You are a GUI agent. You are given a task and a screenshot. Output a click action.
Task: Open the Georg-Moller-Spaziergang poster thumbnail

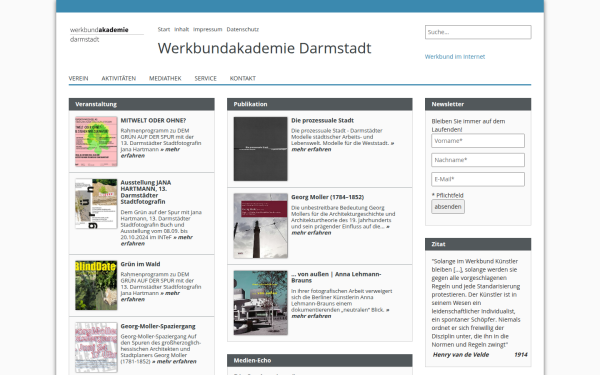pos(96,347)
